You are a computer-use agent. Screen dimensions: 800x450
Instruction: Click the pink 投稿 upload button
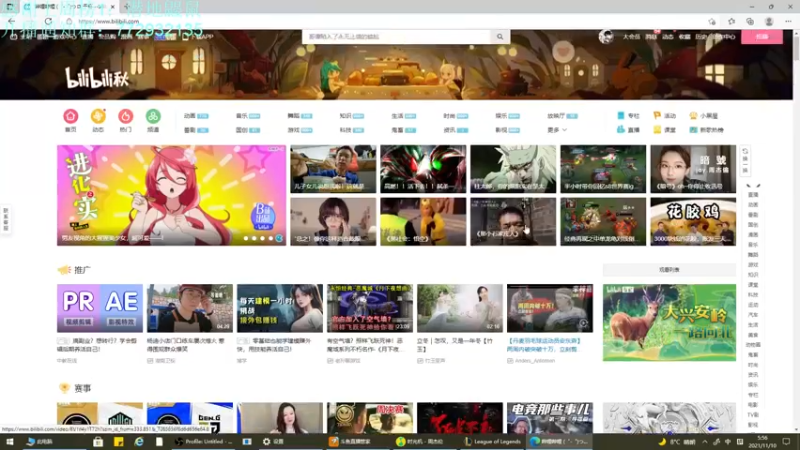762,37
